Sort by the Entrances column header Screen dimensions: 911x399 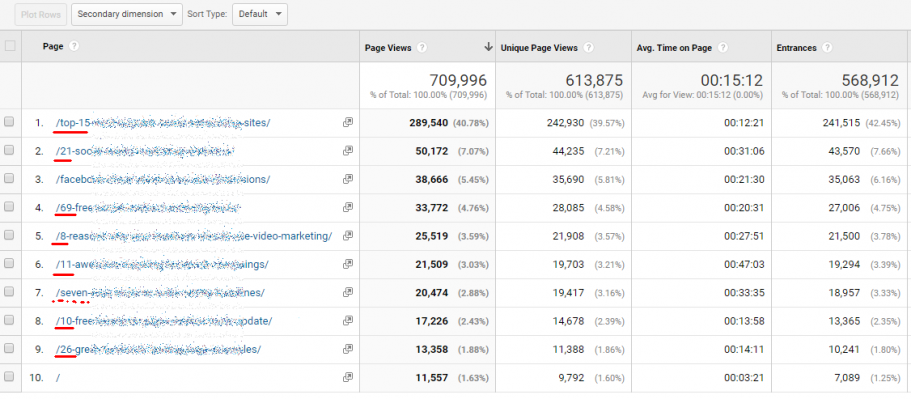tap(796, 48)
